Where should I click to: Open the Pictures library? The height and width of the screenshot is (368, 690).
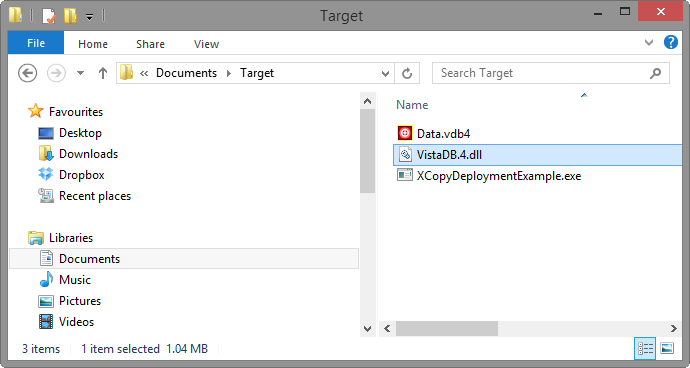click(80, 301)
